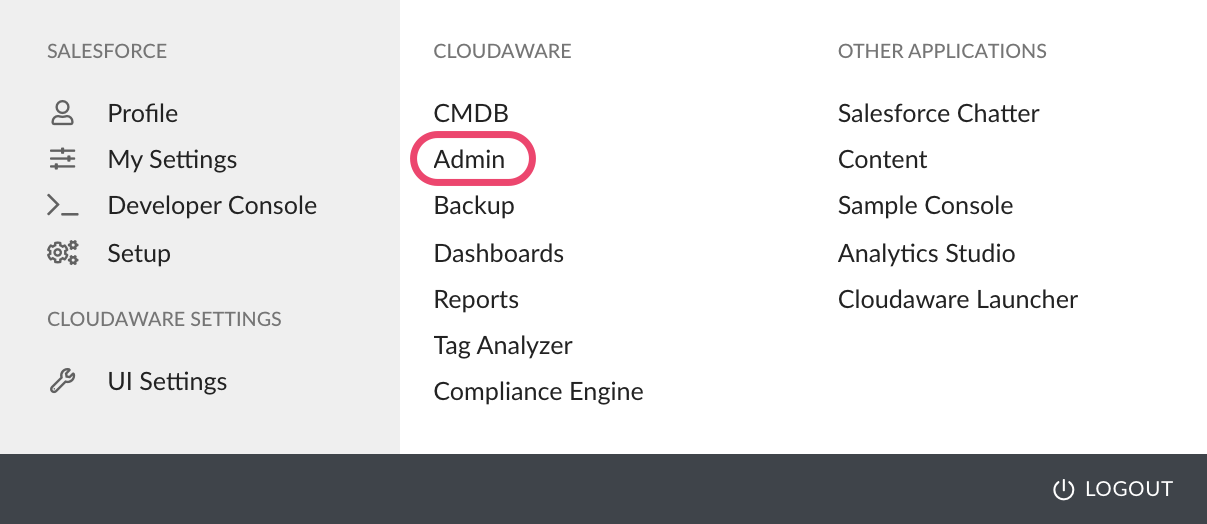
Task: Click the My Settings sliders icon
Action: point(63,159)
